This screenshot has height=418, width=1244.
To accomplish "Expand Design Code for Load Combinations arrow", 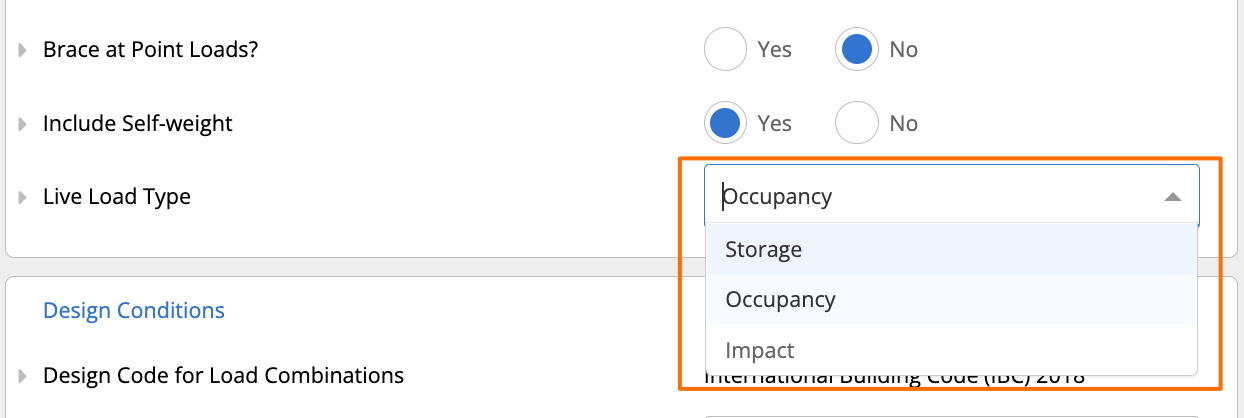I will [x=22, y=377].
